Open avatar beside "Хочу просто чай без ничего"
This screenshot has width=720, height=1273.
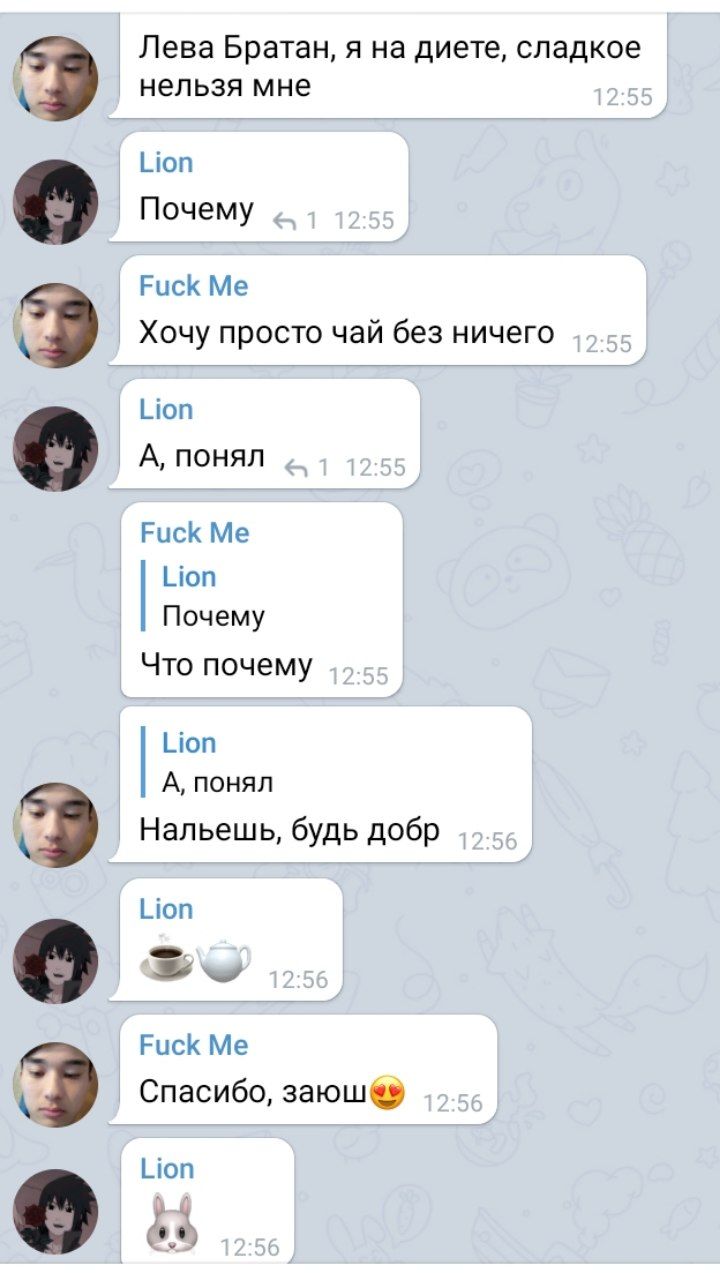(55, 325)
